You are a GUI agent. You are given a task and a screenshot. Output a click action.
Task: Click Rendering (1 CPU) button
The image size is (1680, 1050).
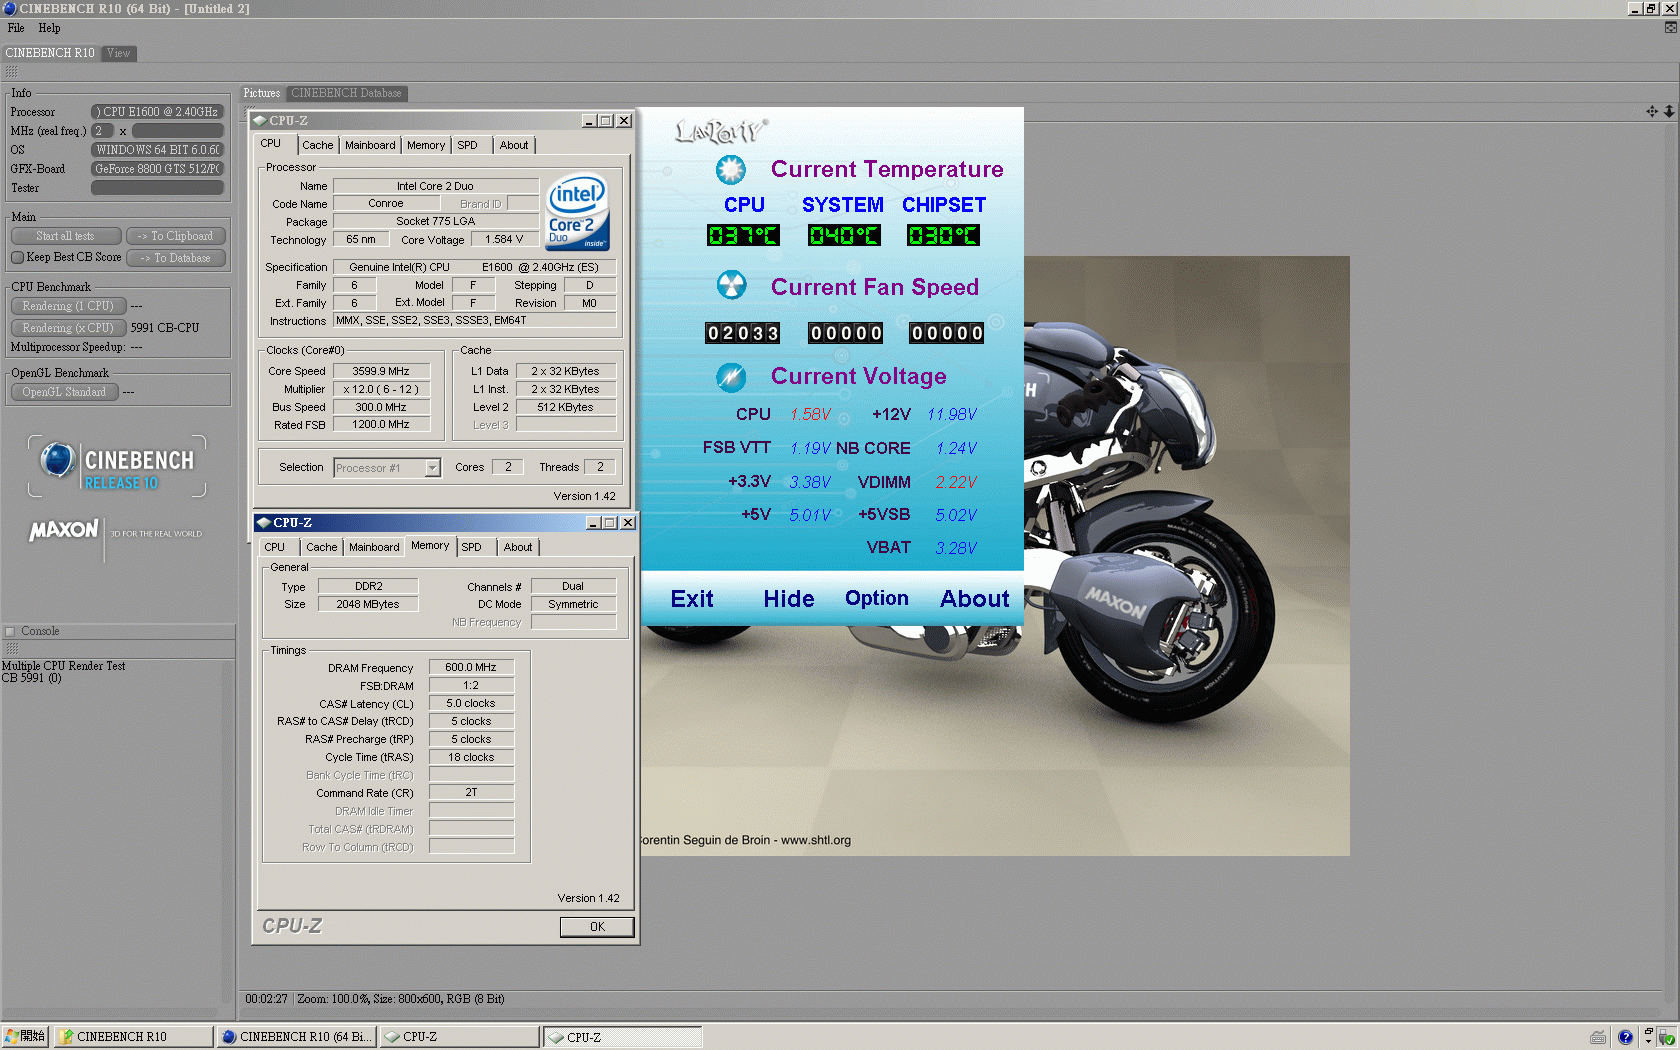click(x=68, y=306)
